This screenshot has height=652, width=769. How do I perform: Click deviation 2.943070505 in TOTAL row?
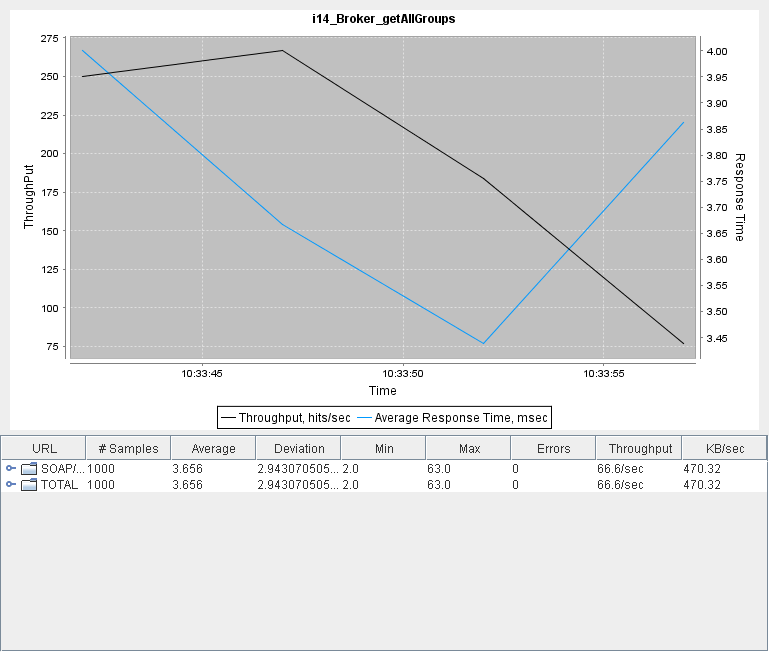tap(298, 485)
